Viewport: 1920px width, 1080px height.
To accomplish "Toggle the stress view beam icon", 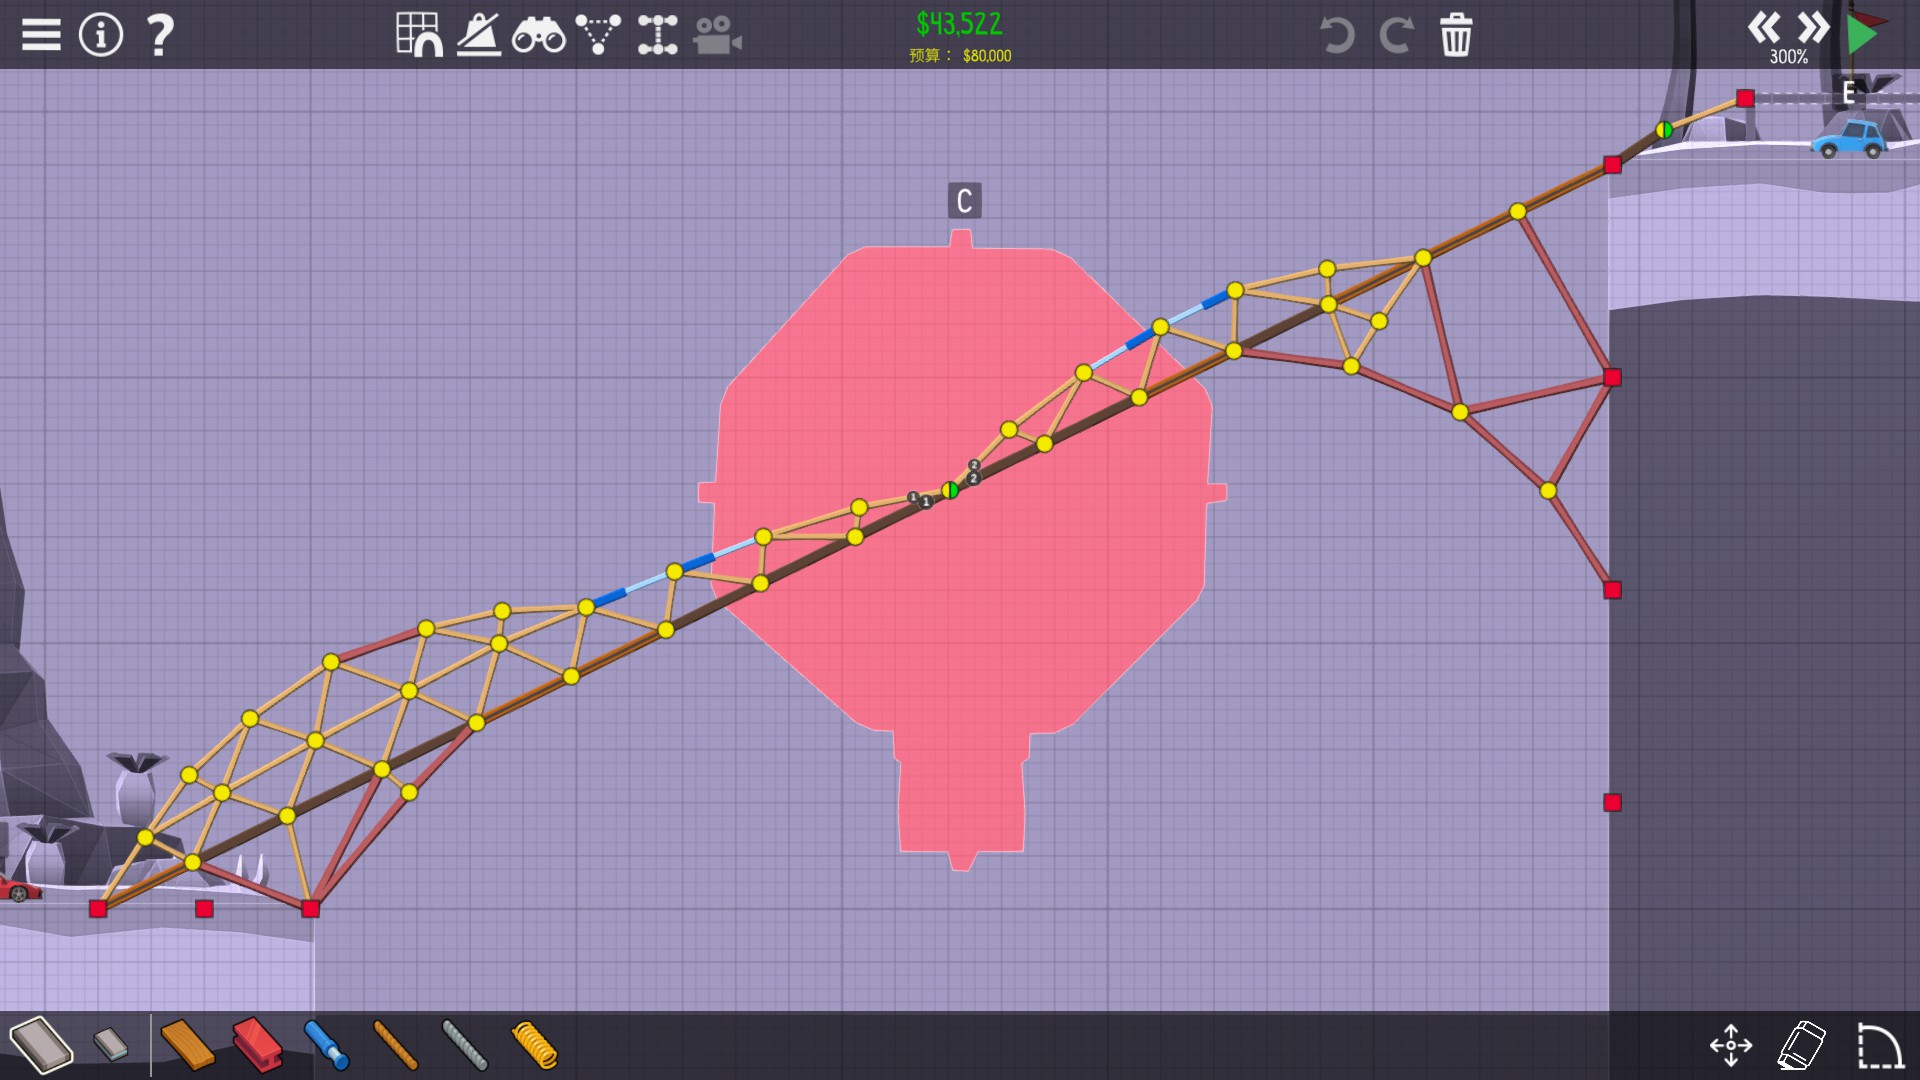I will coord(657,35).
